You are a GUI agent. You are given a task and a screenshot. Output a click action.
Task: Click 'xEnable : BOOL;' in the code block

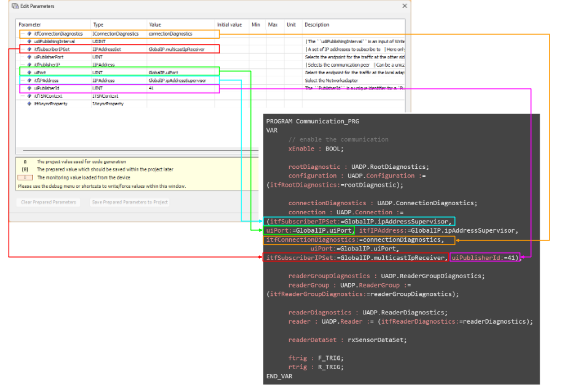316,149
